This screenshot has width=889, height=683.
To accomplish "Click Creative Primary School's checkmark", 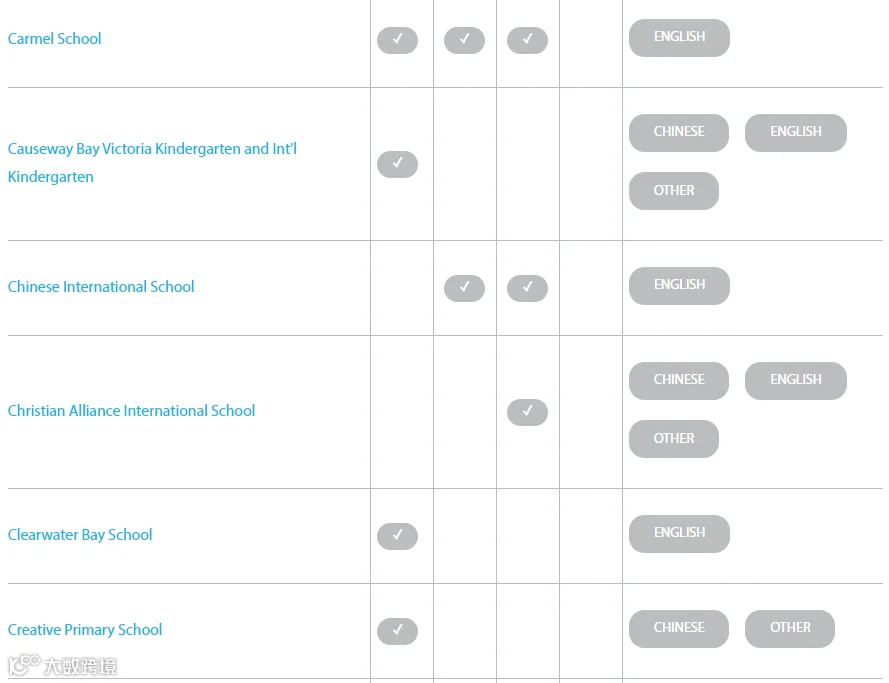I will coord(397,631).
